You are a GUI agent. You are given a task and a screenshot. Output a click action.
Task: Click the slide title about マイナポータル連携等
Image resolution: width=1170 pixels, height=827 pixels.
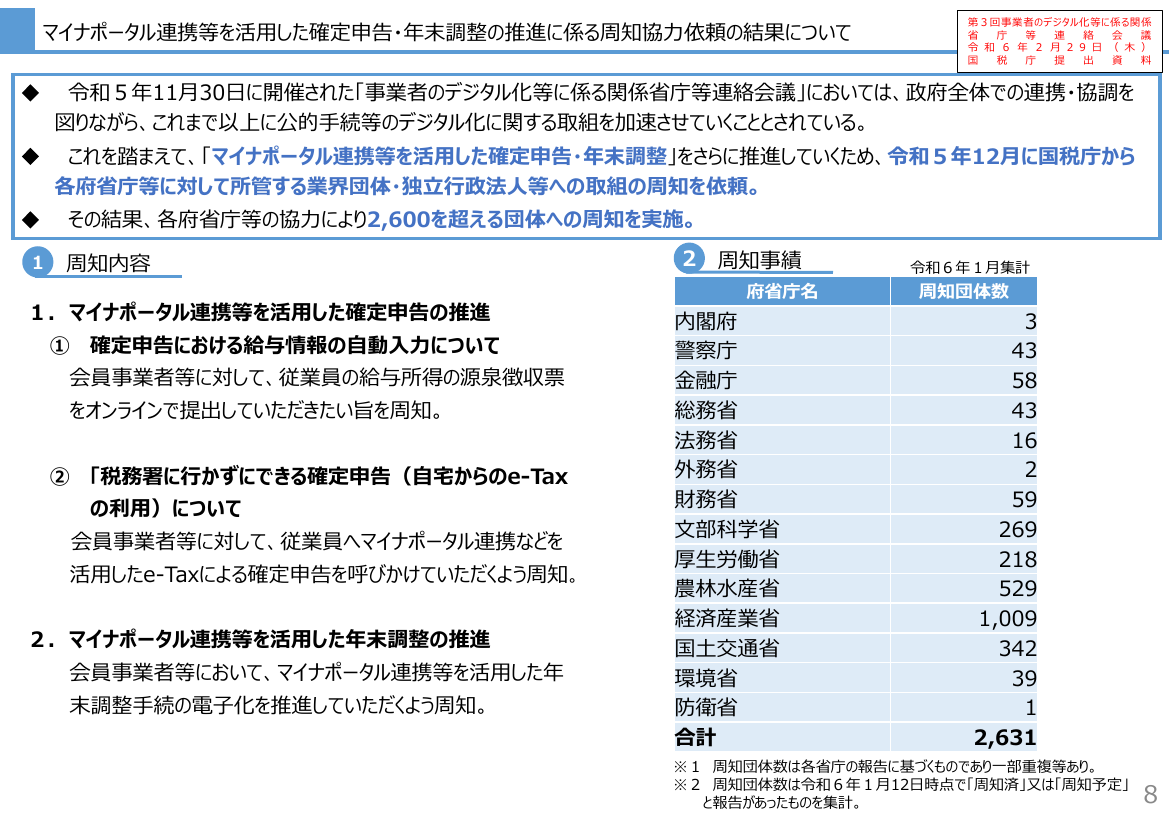coord(446,32)
